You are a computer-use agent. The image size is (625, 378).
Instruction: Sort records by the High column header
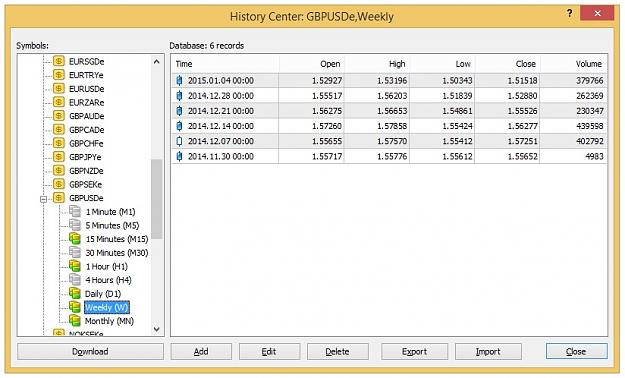(x=377, y=64)
